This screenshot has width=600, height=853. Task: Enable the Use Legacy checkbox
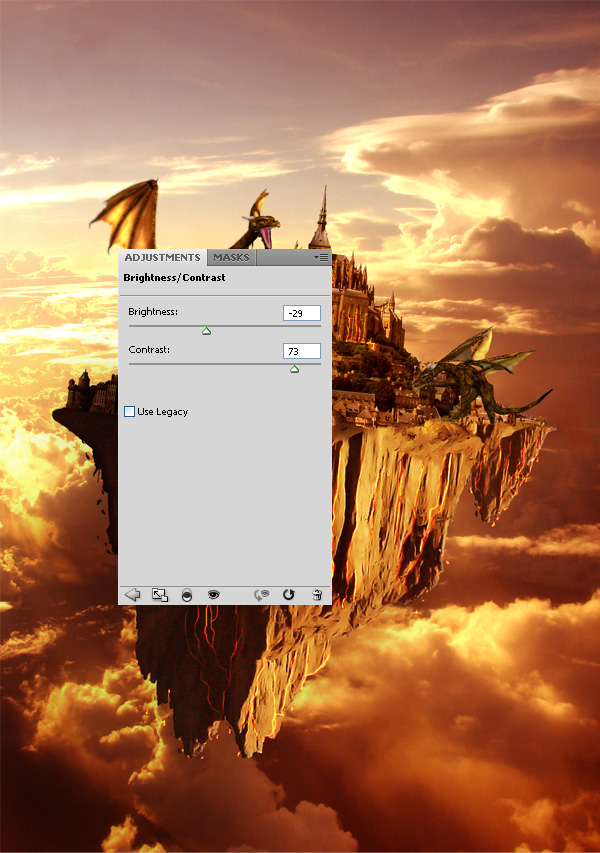coord(129,411)
